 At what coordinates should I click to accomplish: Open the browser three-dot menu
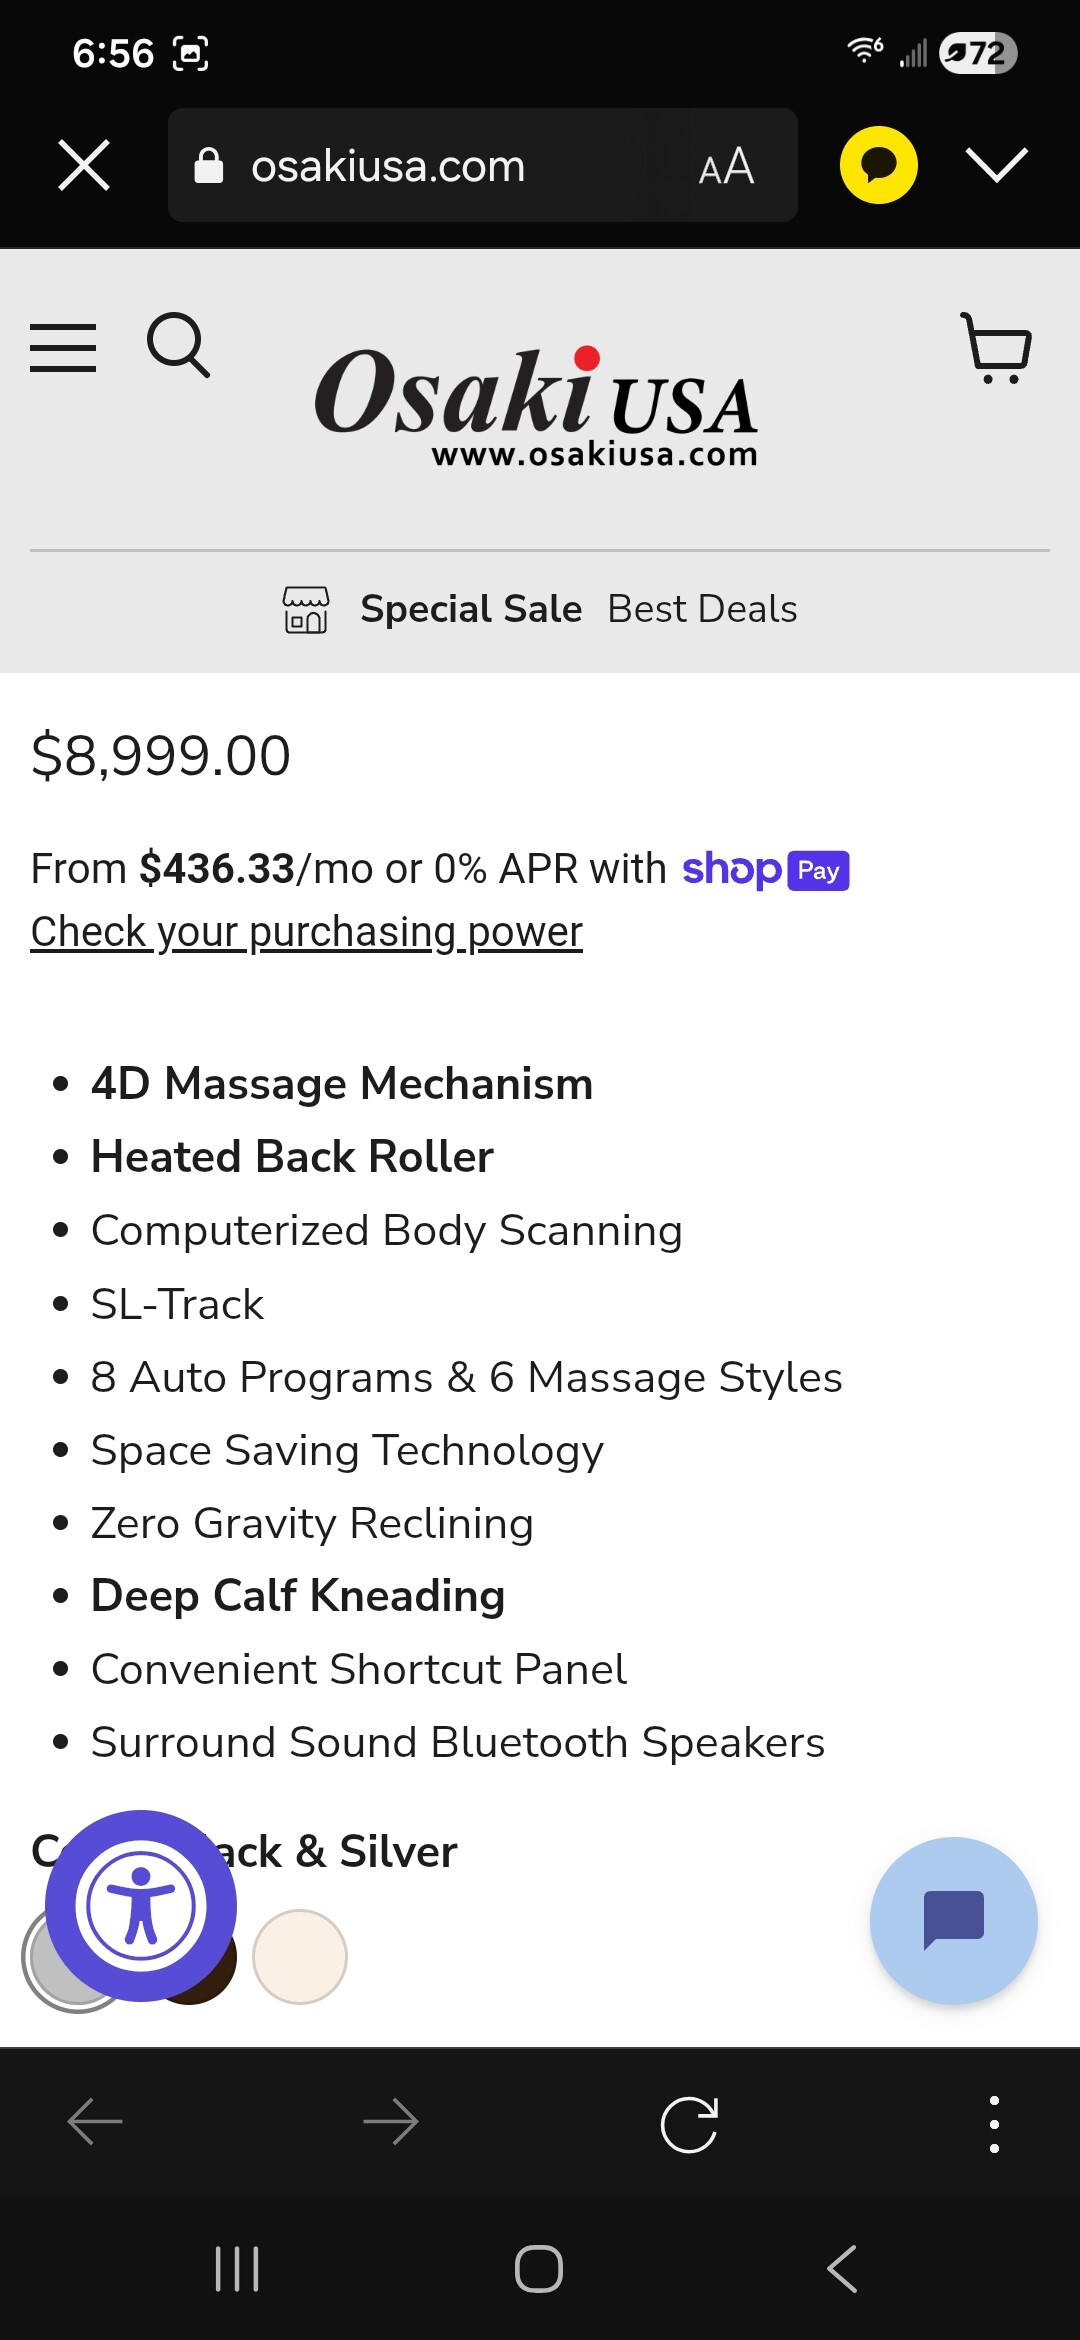[x=993, y=2123]
